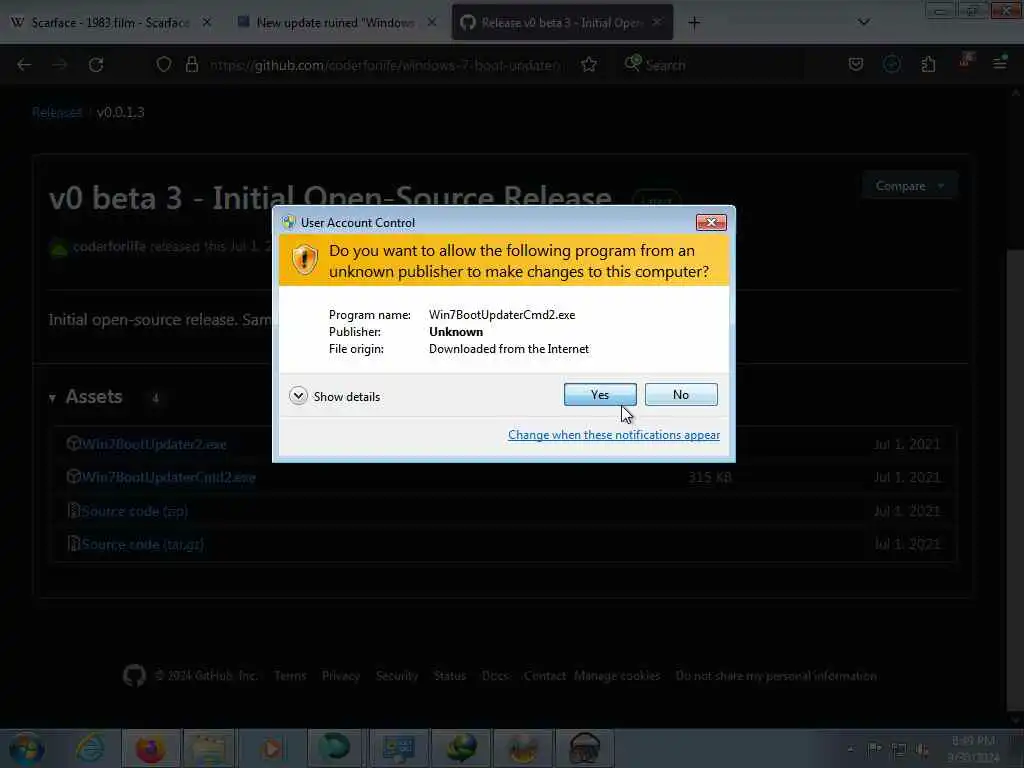
Task: Open the headphones app taskbar icon
Action: tap(584, 748)
